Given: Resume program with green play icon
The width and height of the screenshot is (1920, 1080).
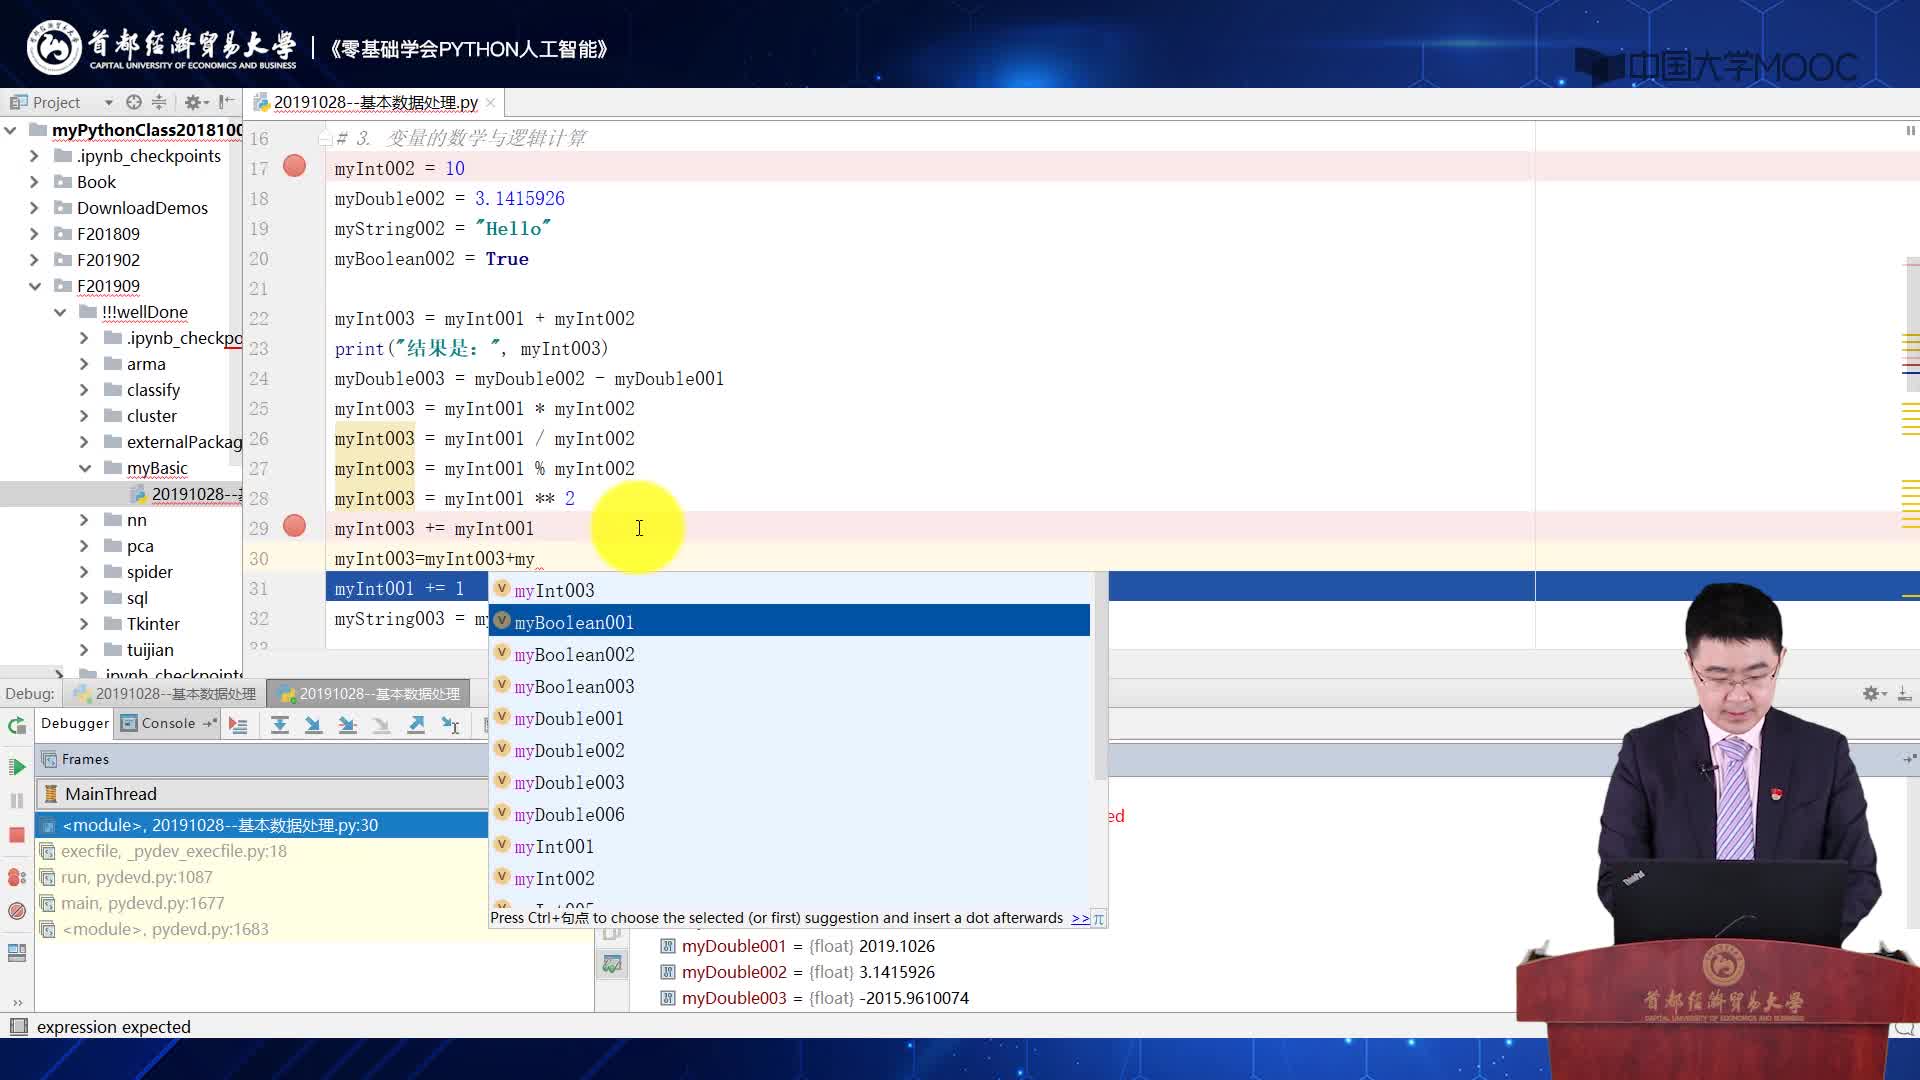Looking at the screenshot, I should (17, 767).
